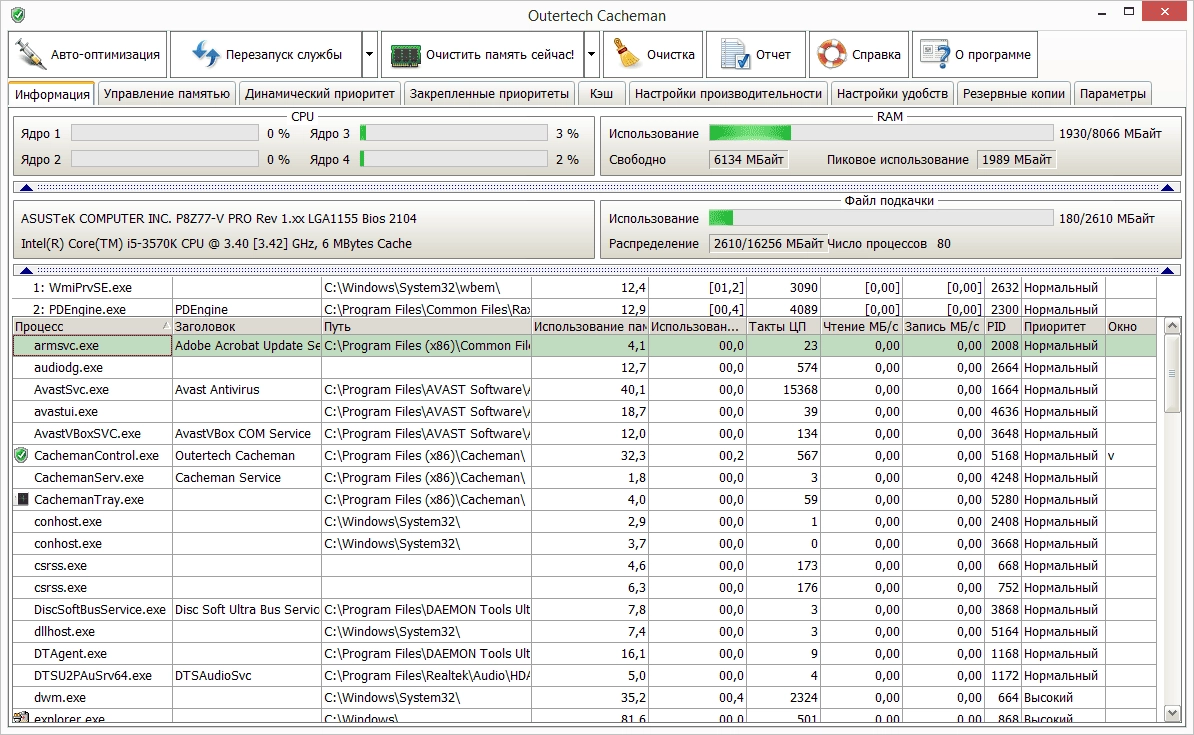
Task: Sort by the Чтение МБ/с column header
Action: [x=861, y=326]
